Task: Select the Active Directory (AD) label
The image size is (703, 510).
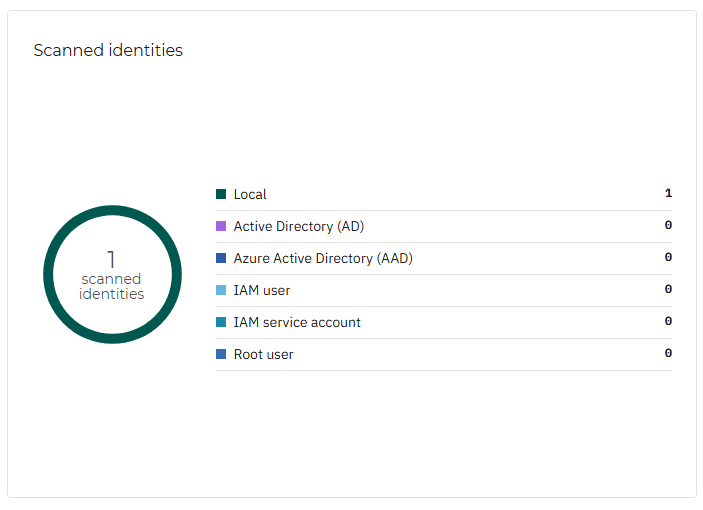Action: click(298, 226)
